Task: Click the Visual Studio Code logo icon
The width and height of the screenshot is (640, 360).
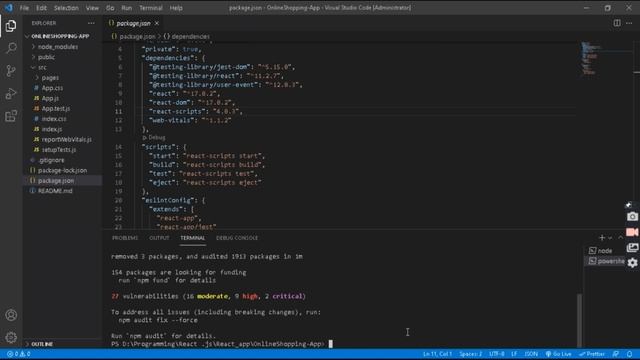Action: [9, 8]
